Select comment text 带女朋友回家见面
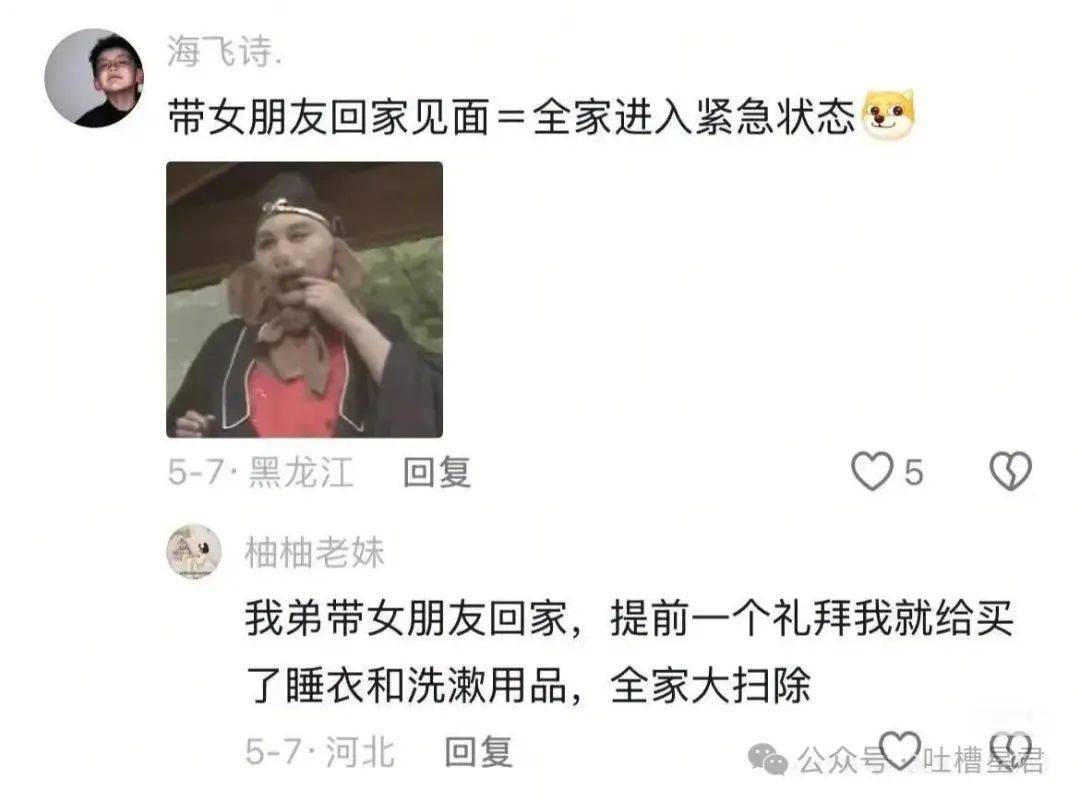This screenshot has width=1080, height=803. click(x=329, y=116)
